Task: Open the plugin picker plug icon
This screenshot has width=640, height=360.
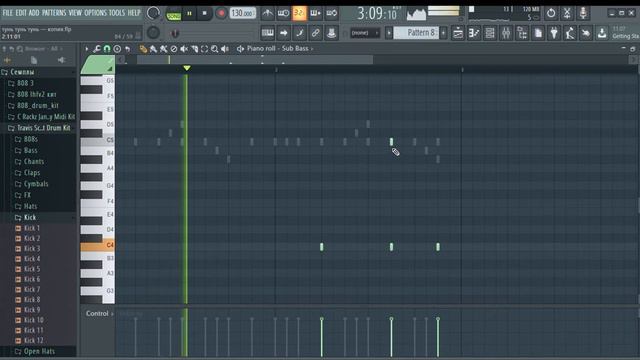Action: click(554, 33)
